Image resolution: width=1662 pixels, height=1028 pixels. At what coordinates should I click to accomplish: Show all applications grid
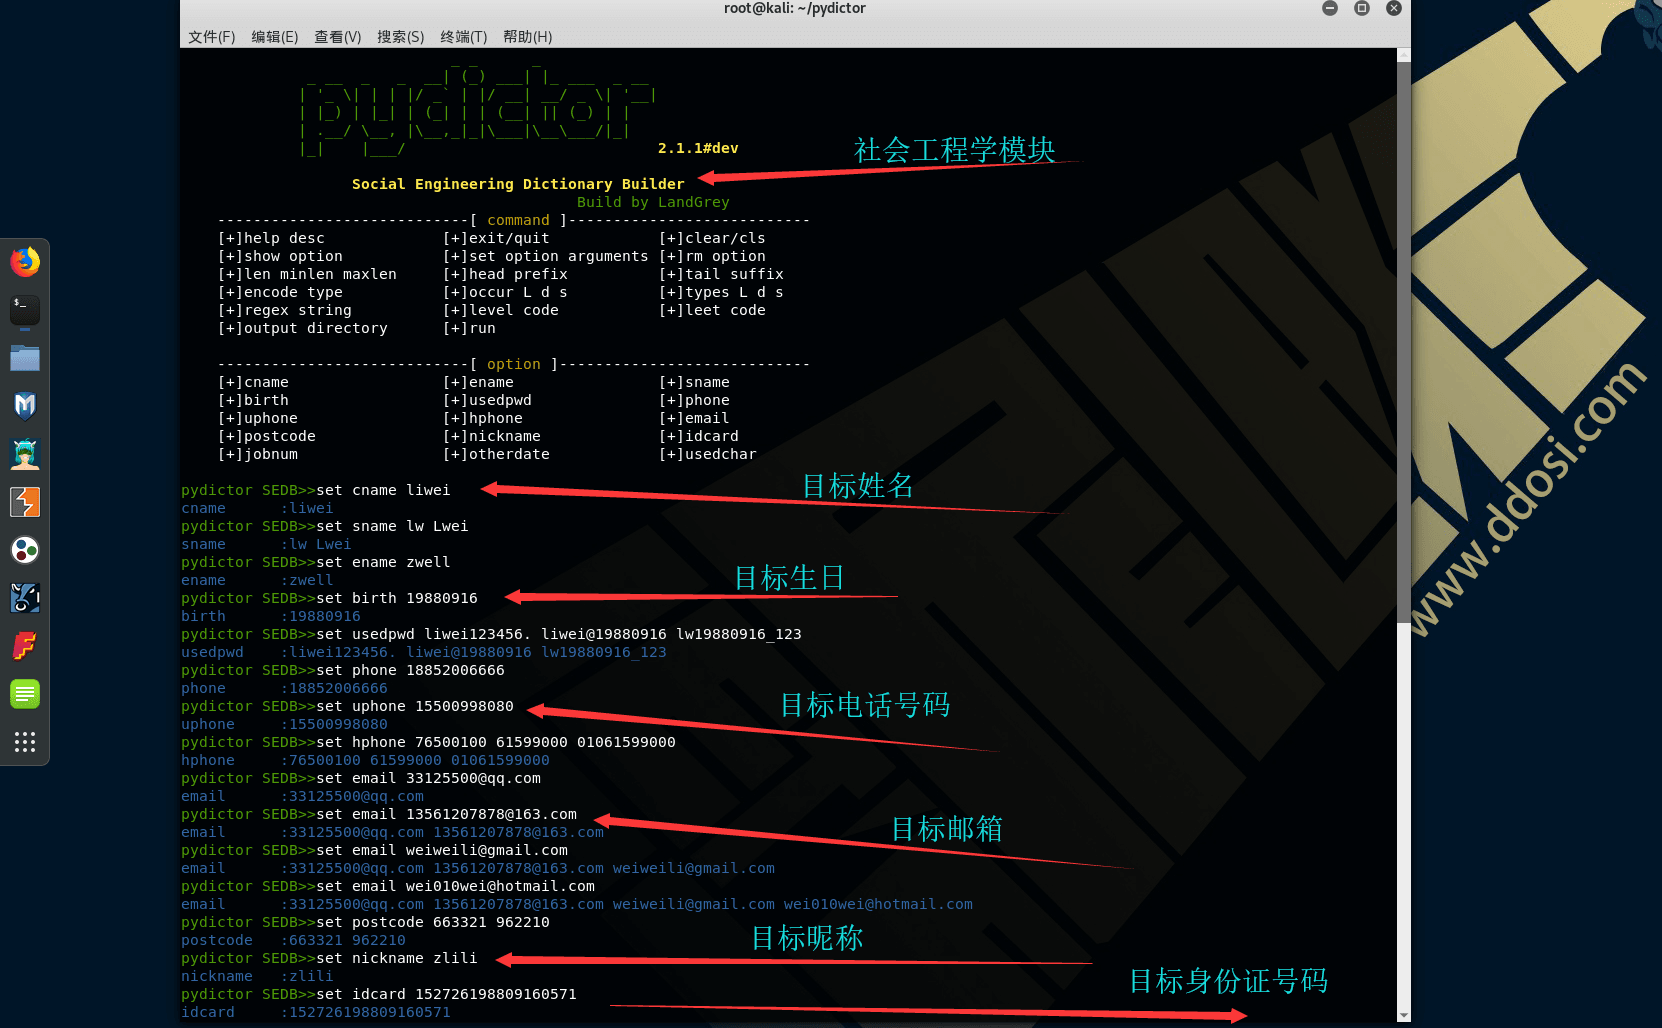pyautogui.click(x=25, y=742)
